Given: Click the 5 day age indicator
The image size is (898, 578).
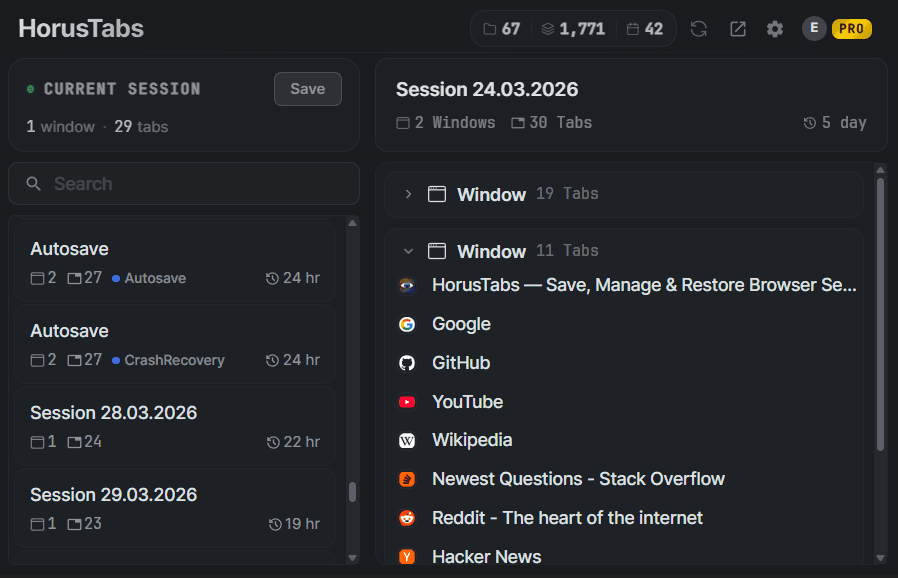Looking at the screenshot, I should [835, 123].
